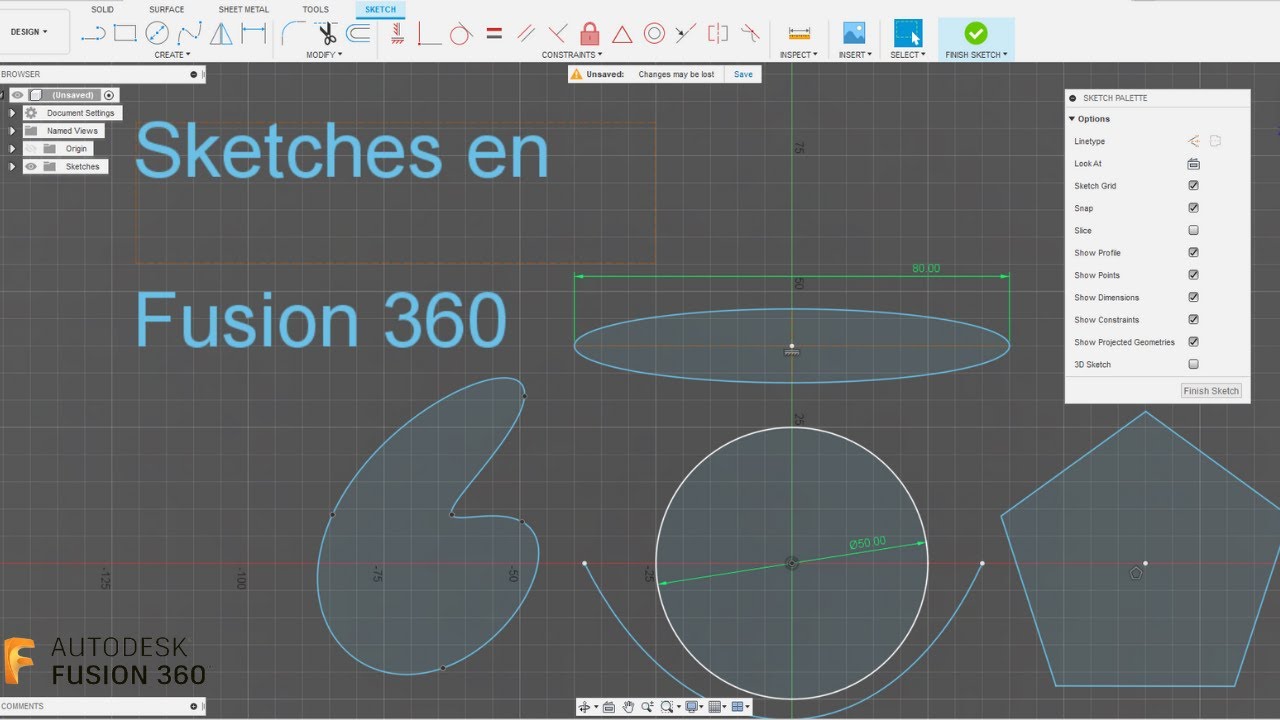This screenshot has width=1280, height=720.
Task: Toggle visibility eye of Sketches folder
Action: pos(30,166)
